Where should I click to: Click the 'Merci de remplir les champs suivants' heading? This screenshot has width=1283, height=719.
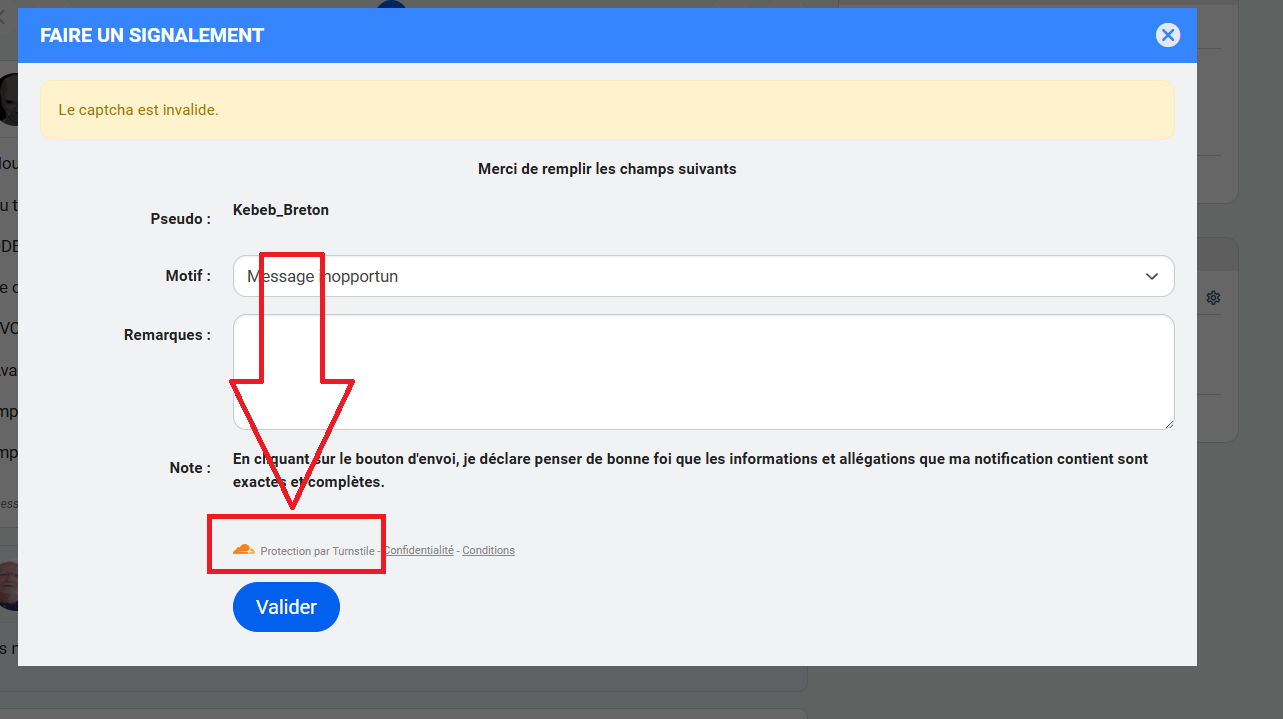point(607,169)
